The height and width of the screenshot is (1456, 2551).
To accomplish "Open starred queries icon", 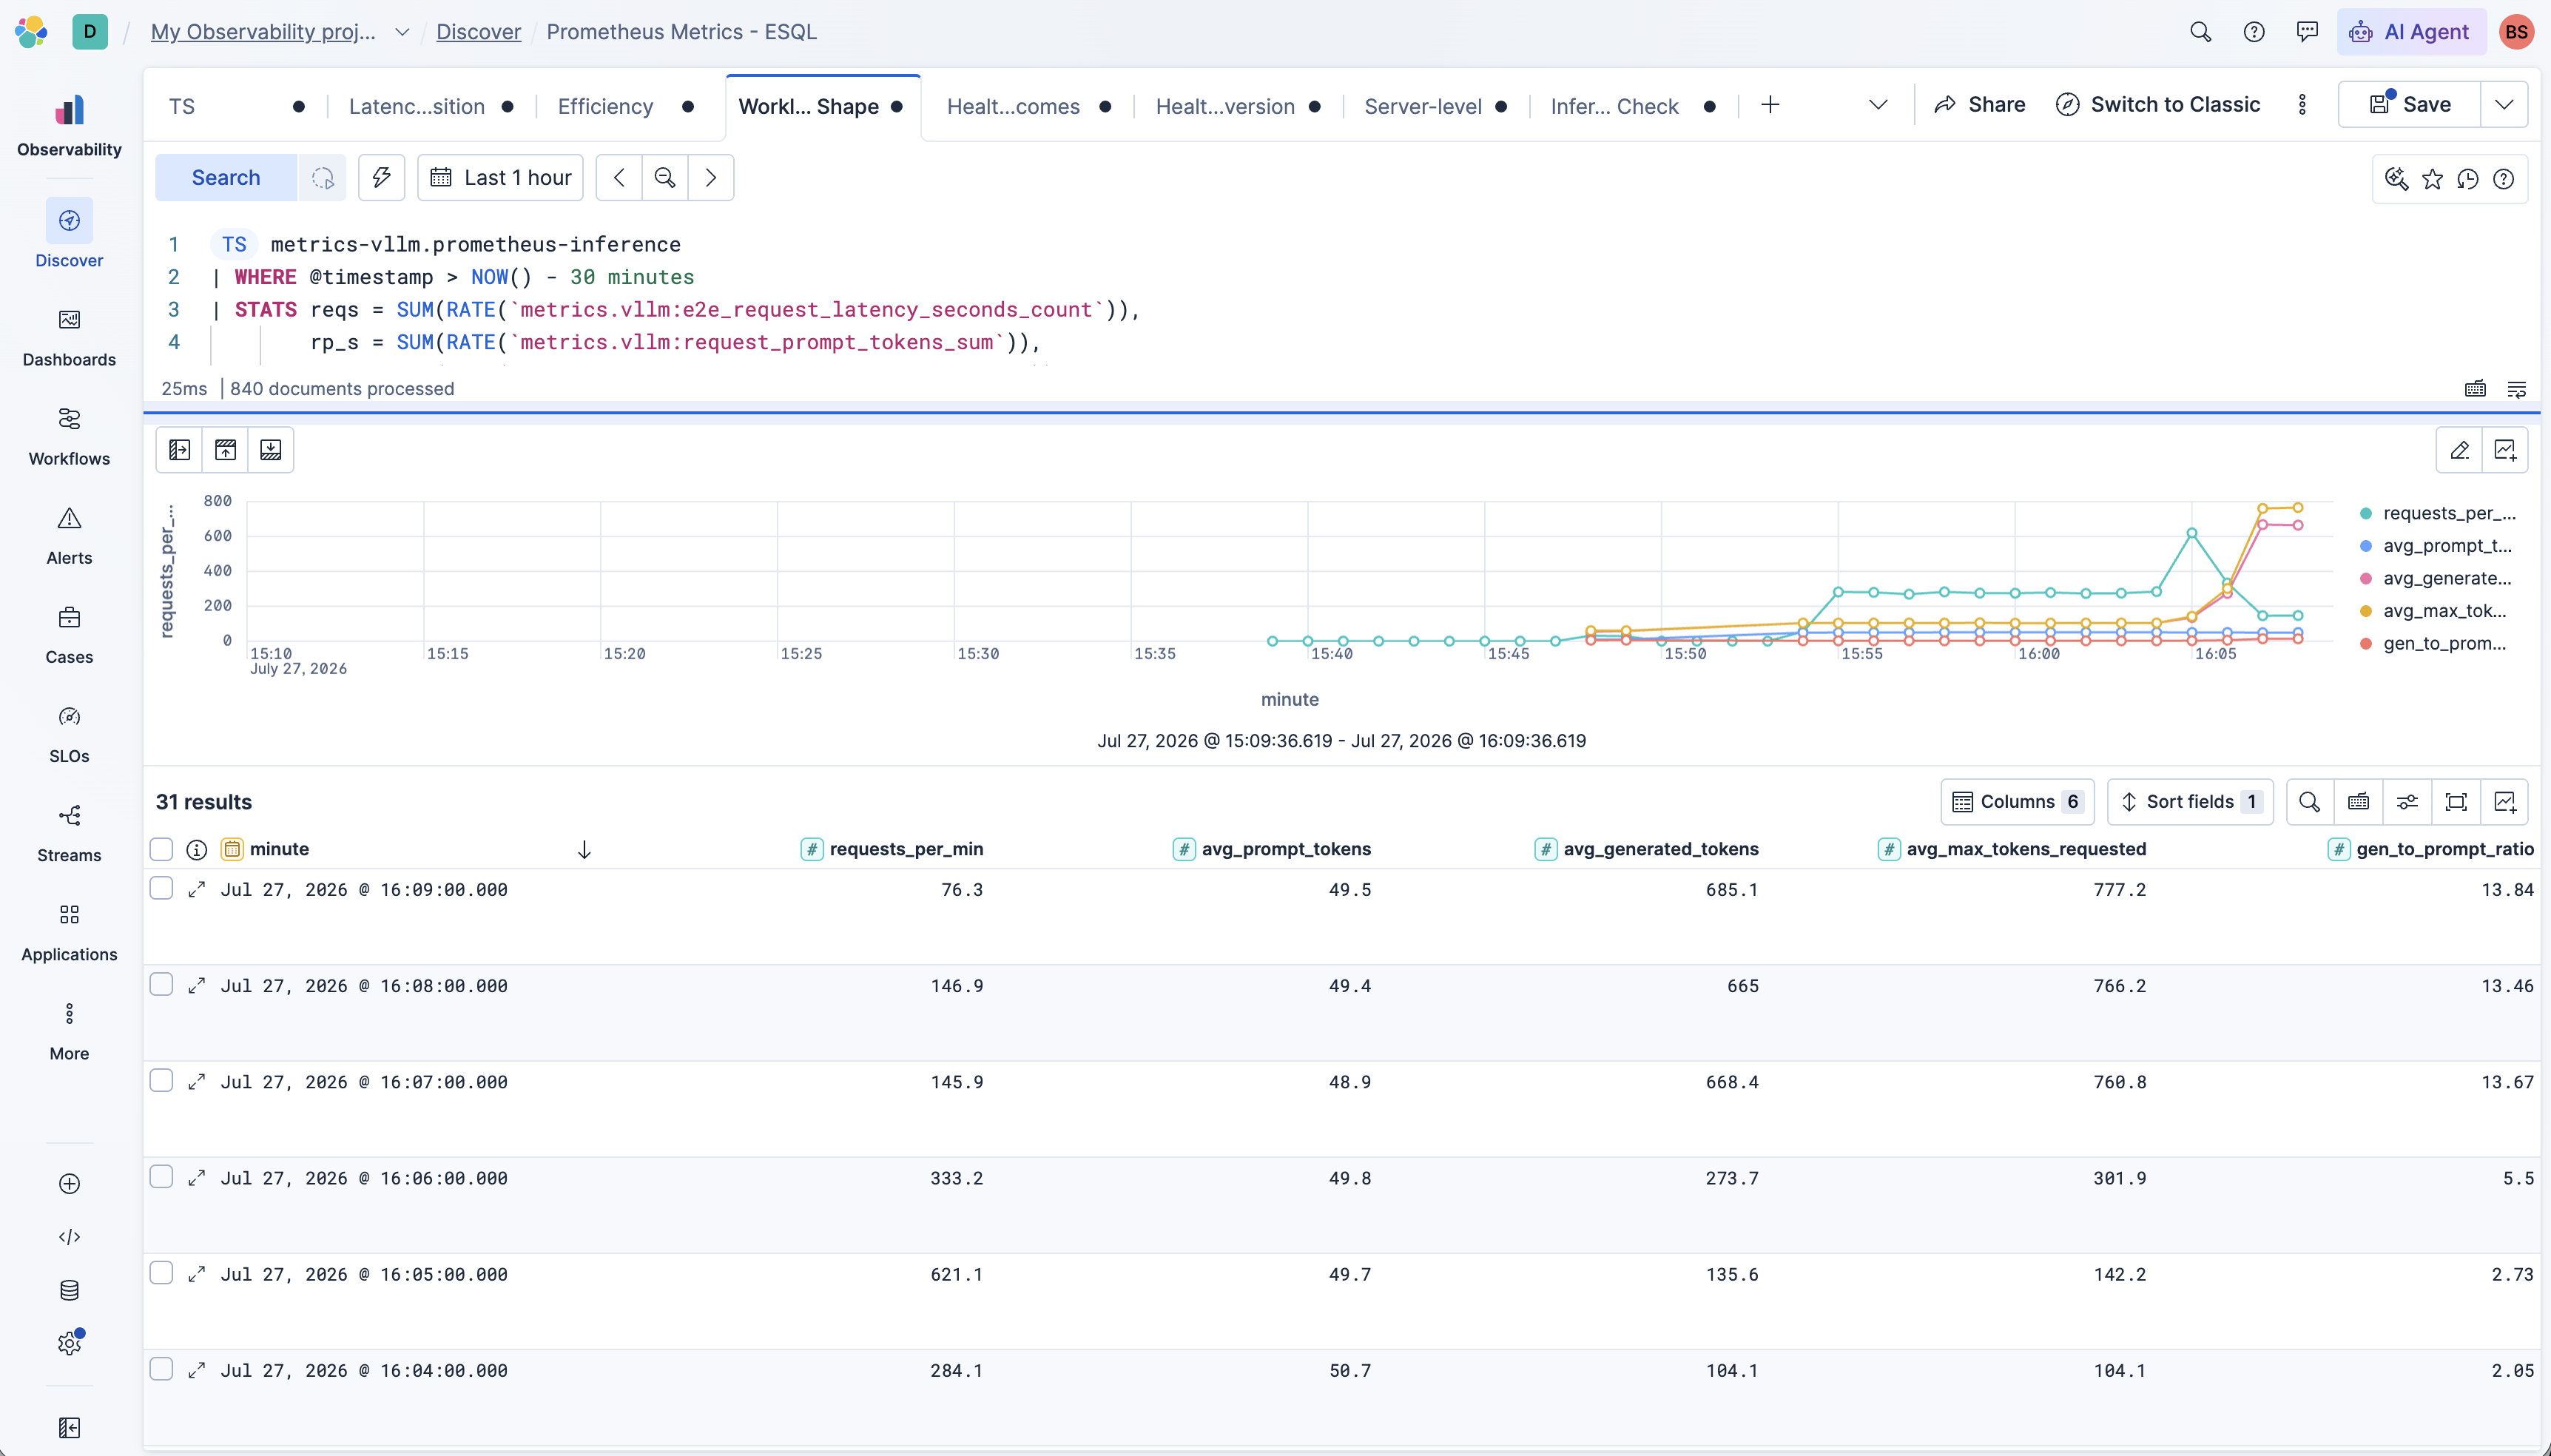I will 2433,179.
